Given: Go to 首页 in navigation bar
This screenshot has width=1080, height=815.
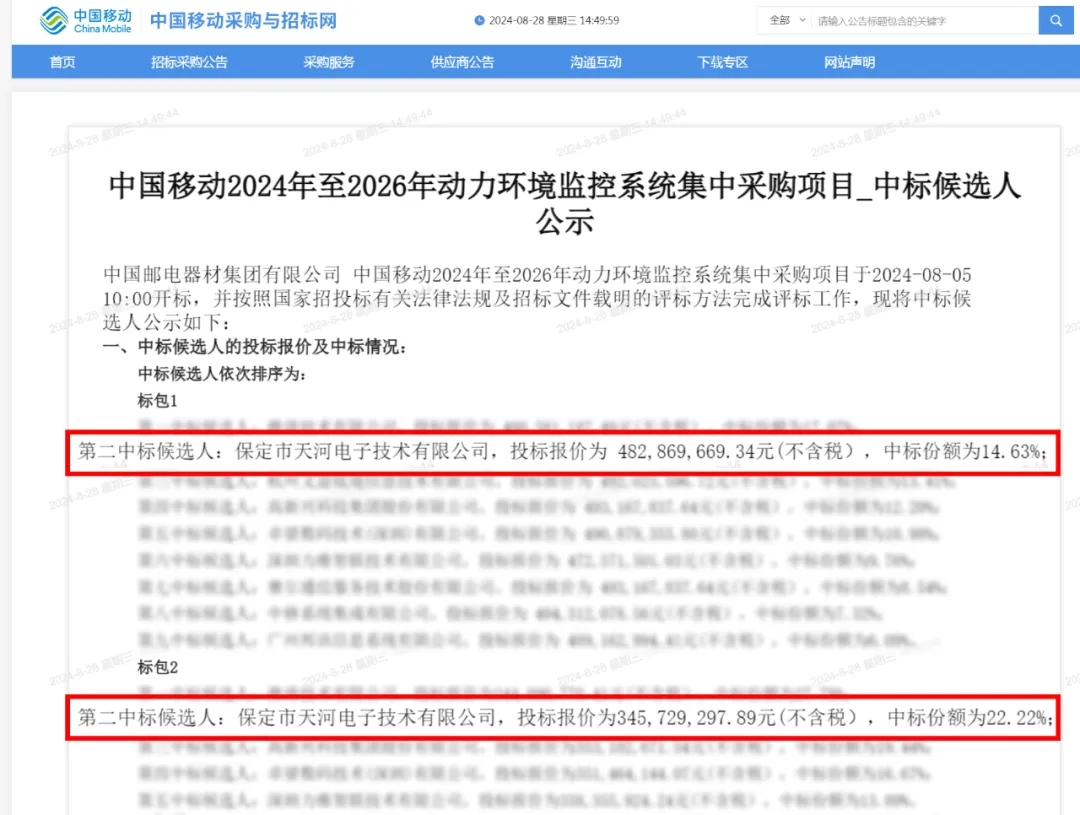Looking at the screenshot, I should tap(62, 62).
